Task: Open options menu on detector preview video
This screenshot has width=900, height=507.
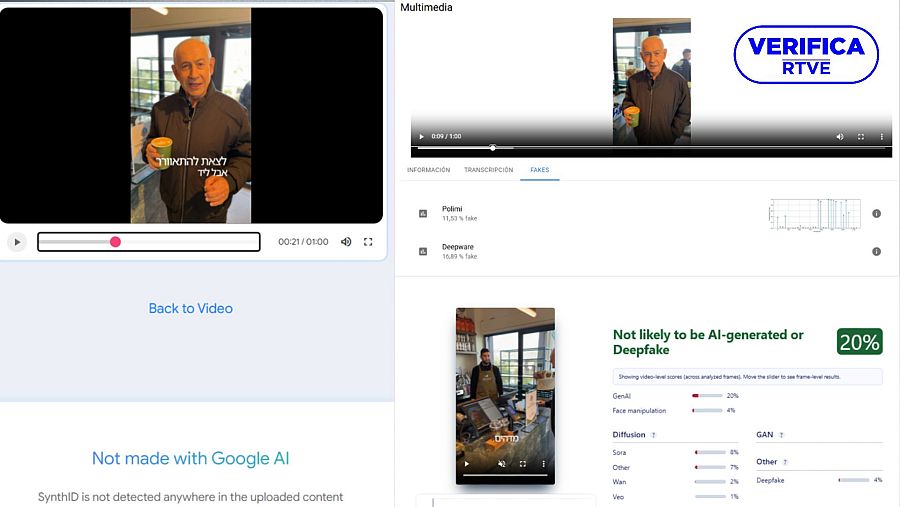Action: tap(544, 464)
